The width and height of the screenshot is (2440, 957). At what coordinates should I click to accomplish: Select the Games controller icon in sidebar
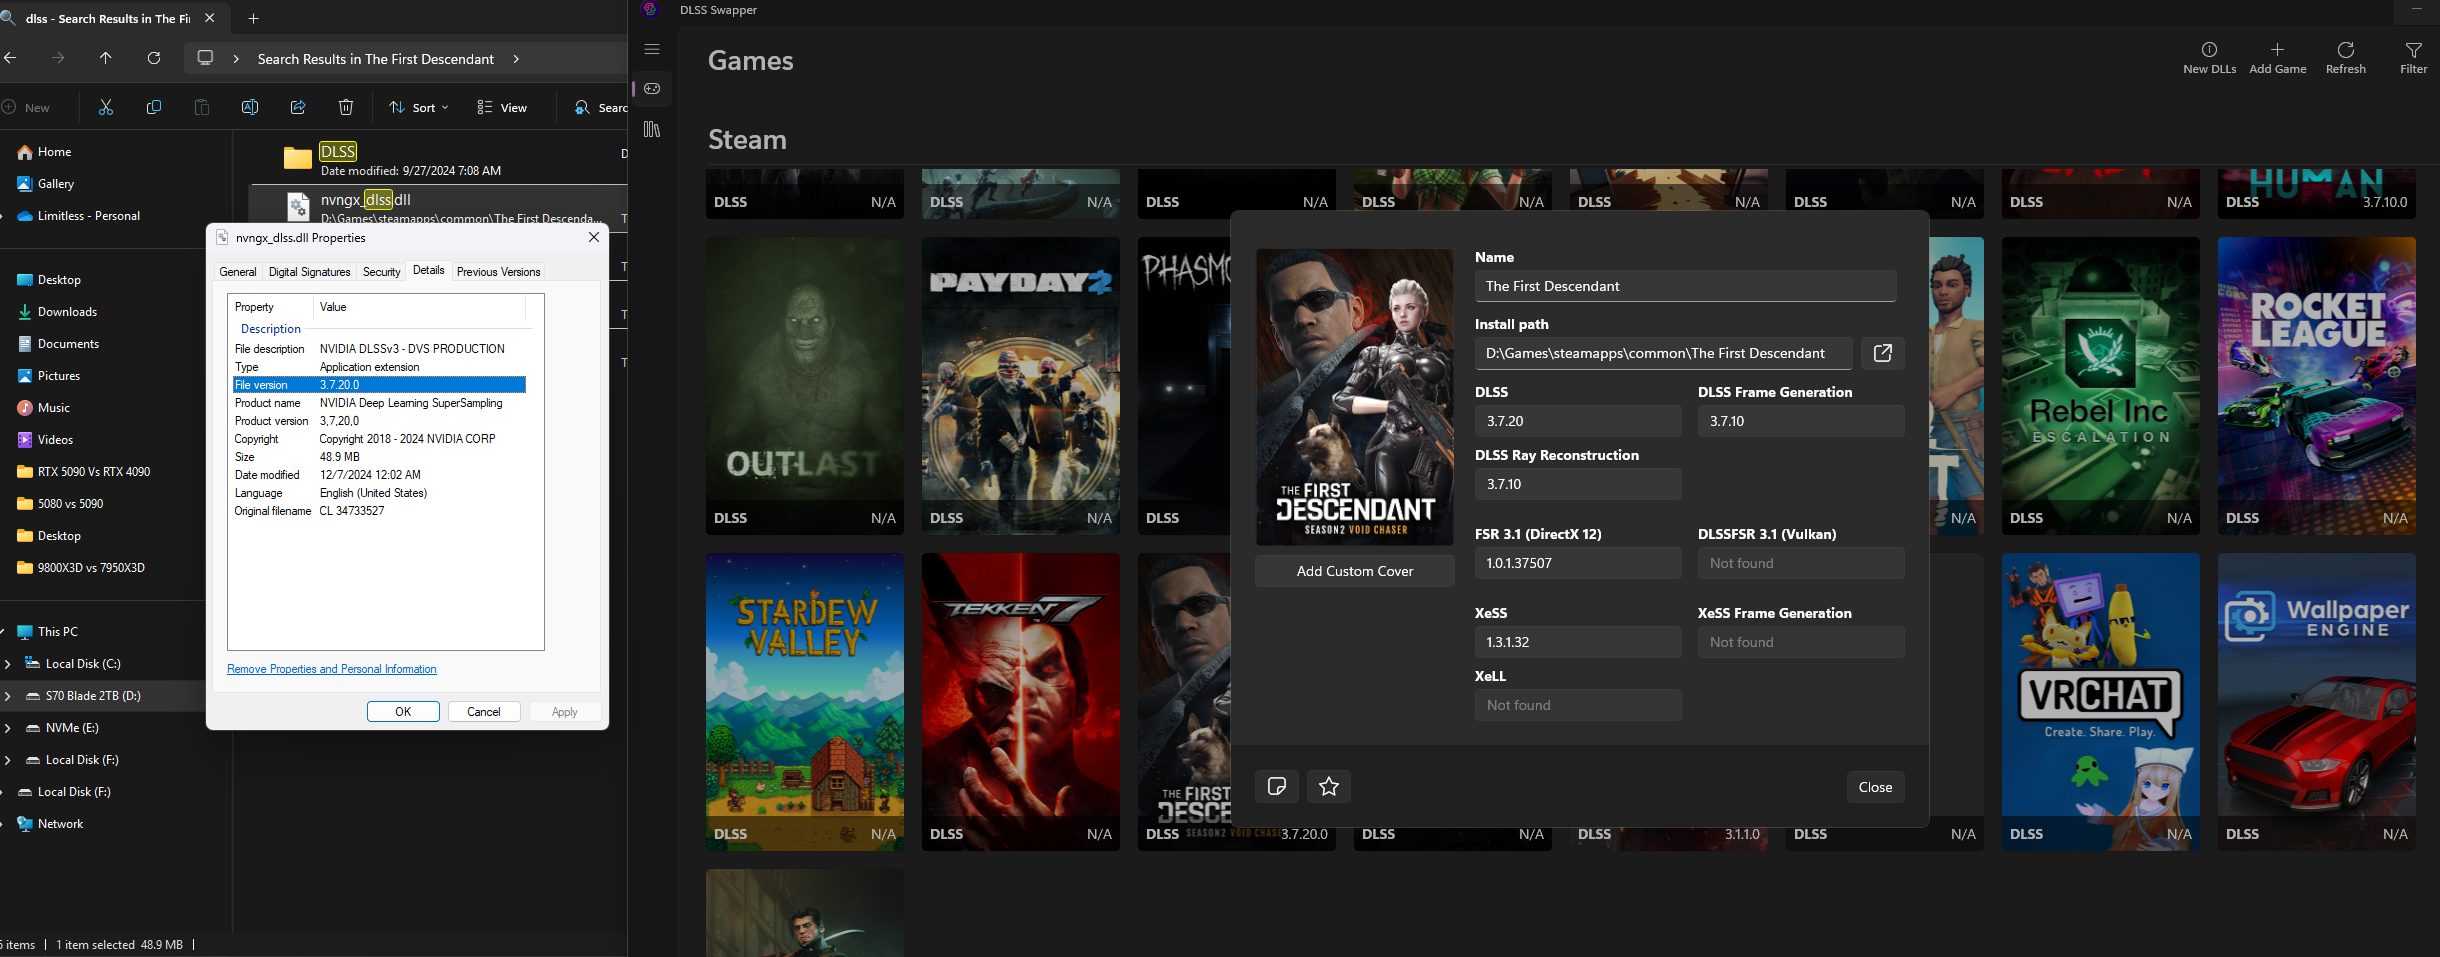pos(652,89)
